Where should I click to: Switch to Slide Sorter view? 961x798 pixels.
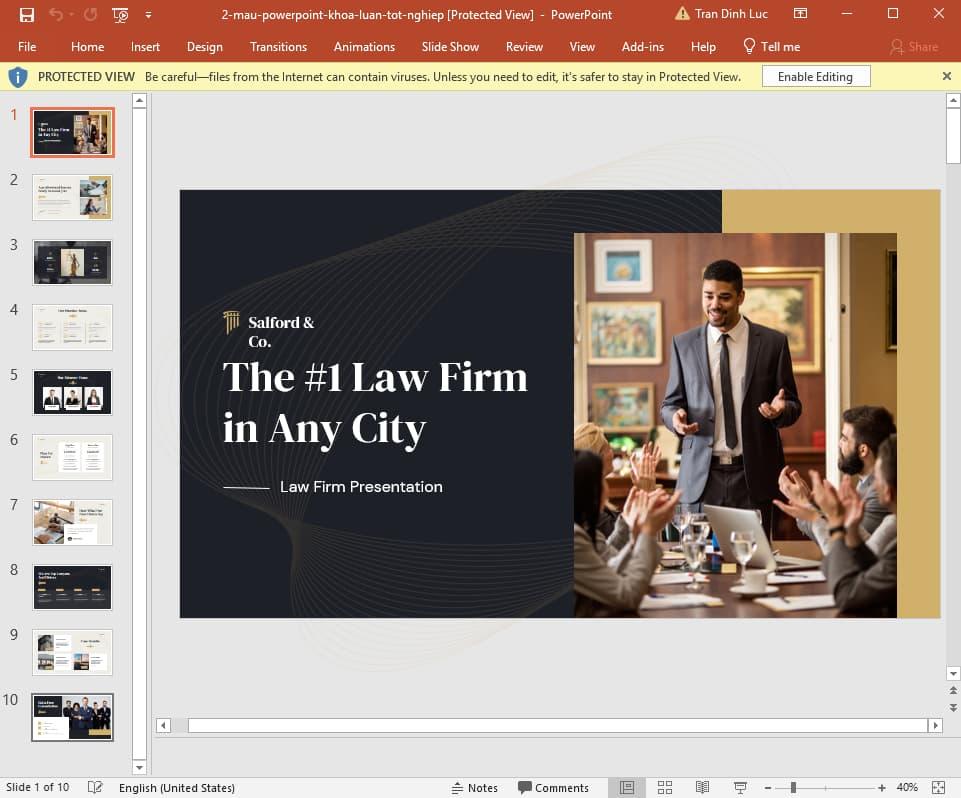coord(665,787)
